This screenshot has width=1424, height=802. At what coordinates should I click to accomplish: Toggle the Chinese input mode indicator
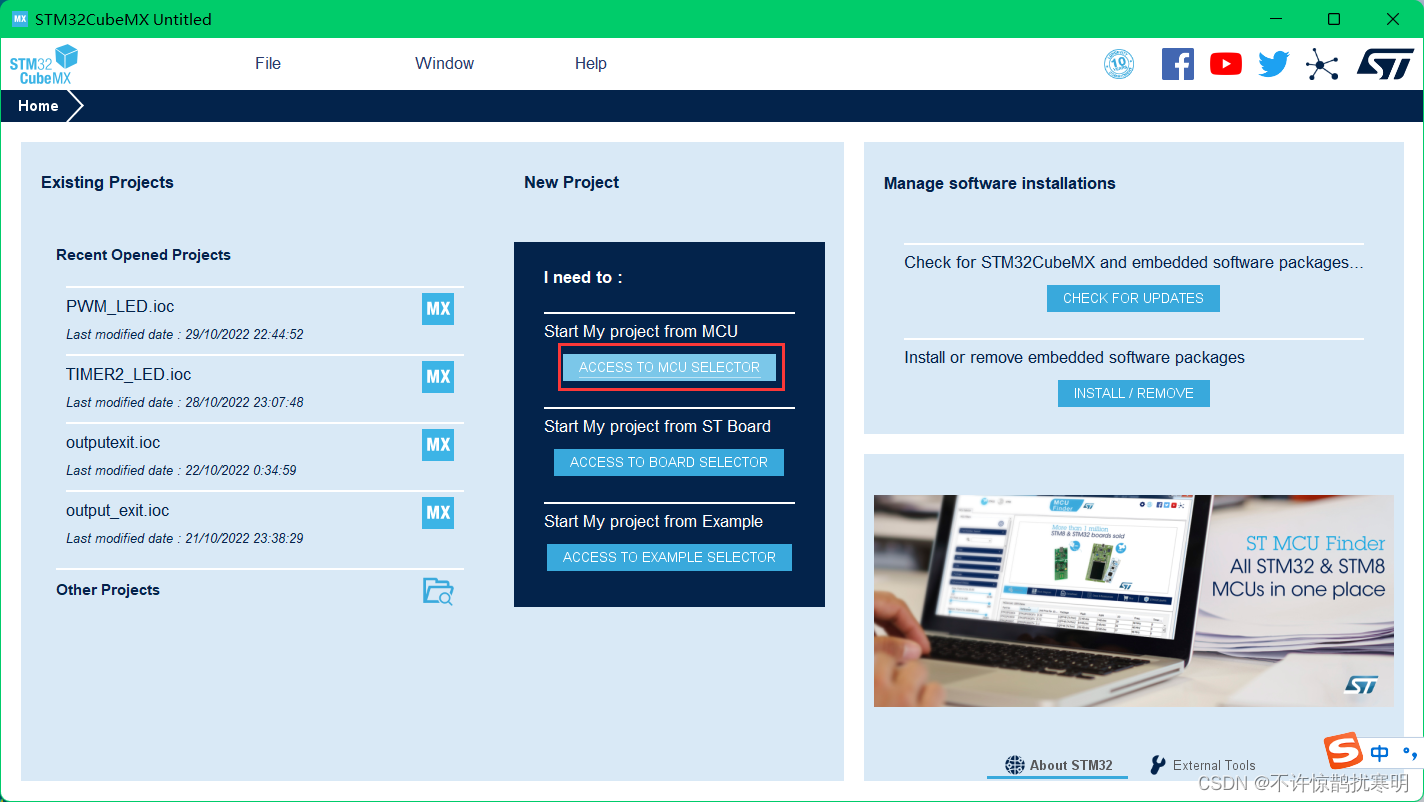(1380, 753)
